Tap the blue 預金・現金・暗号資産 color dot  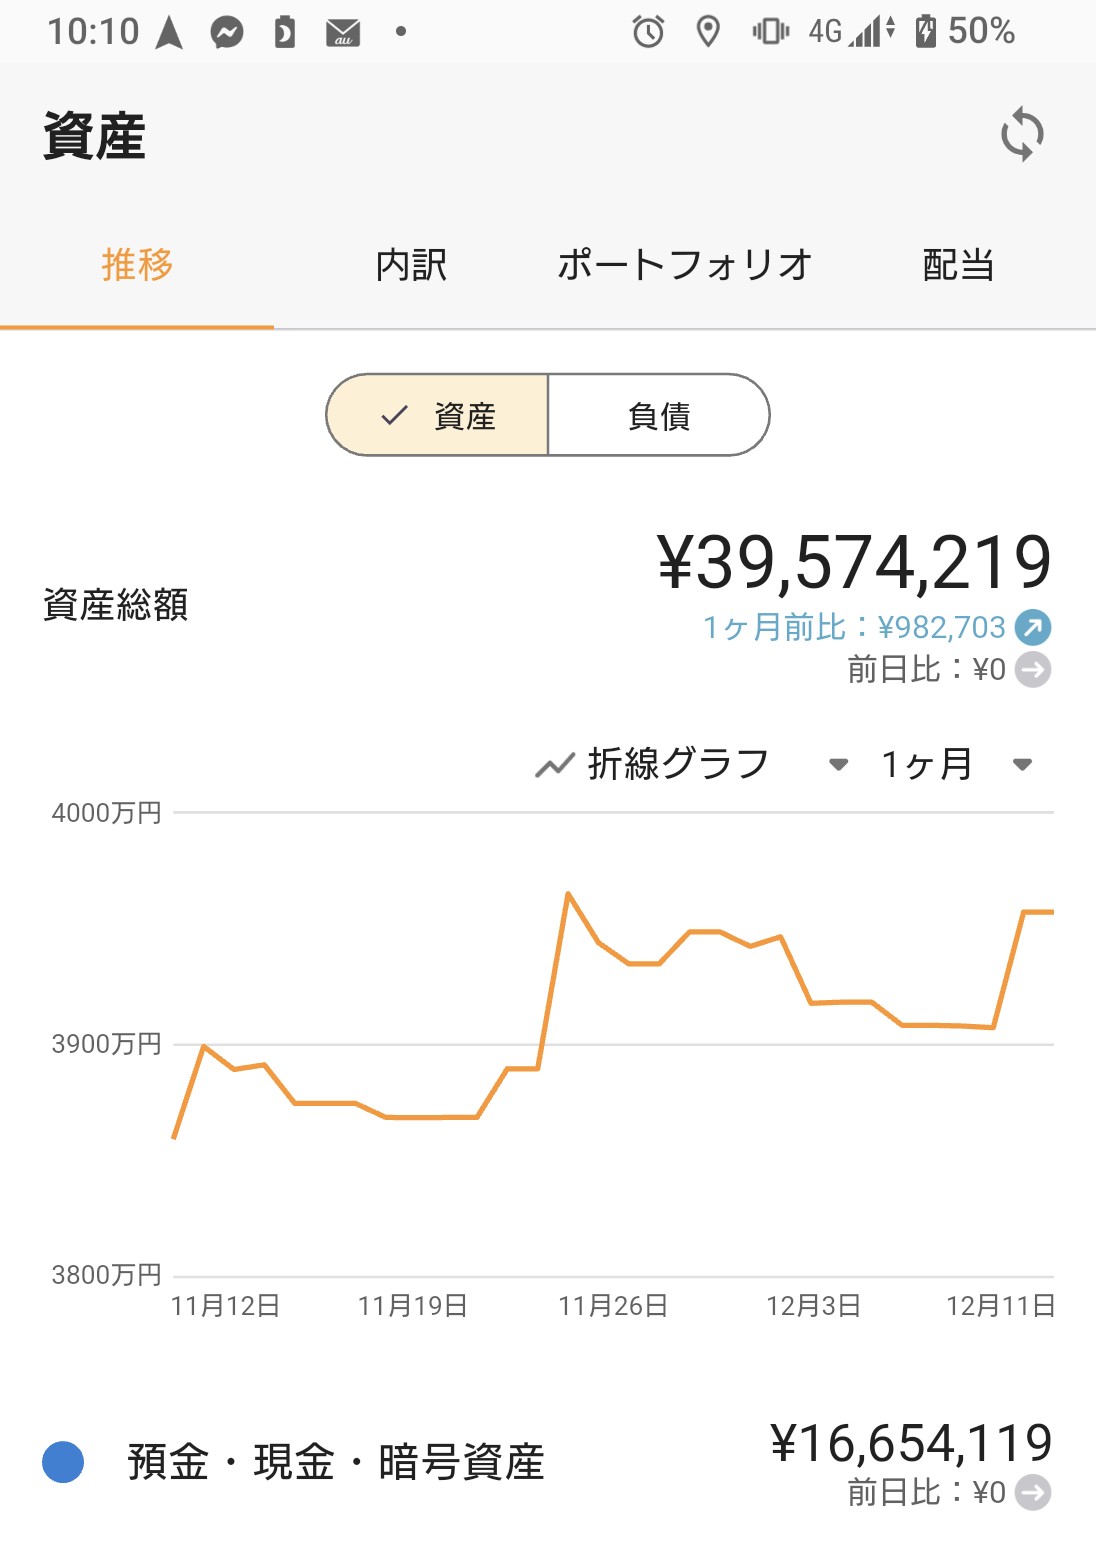pyautogui.click(x=63, y=1462)
